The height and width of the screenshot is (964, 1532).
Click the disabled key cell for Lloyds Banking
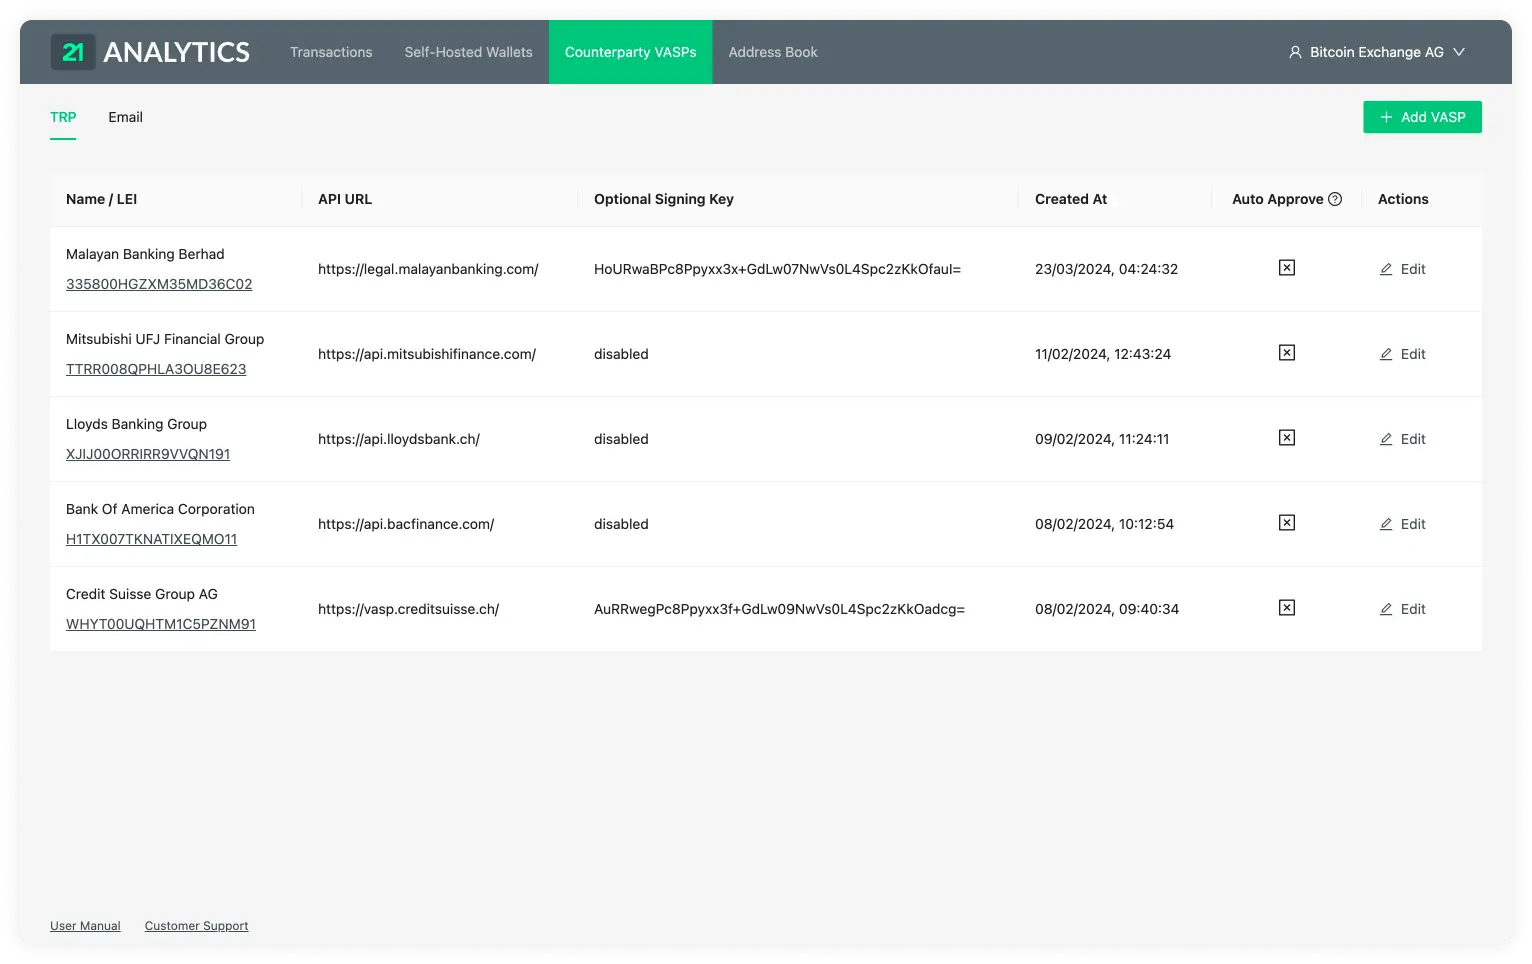click(x=621, y=439)
